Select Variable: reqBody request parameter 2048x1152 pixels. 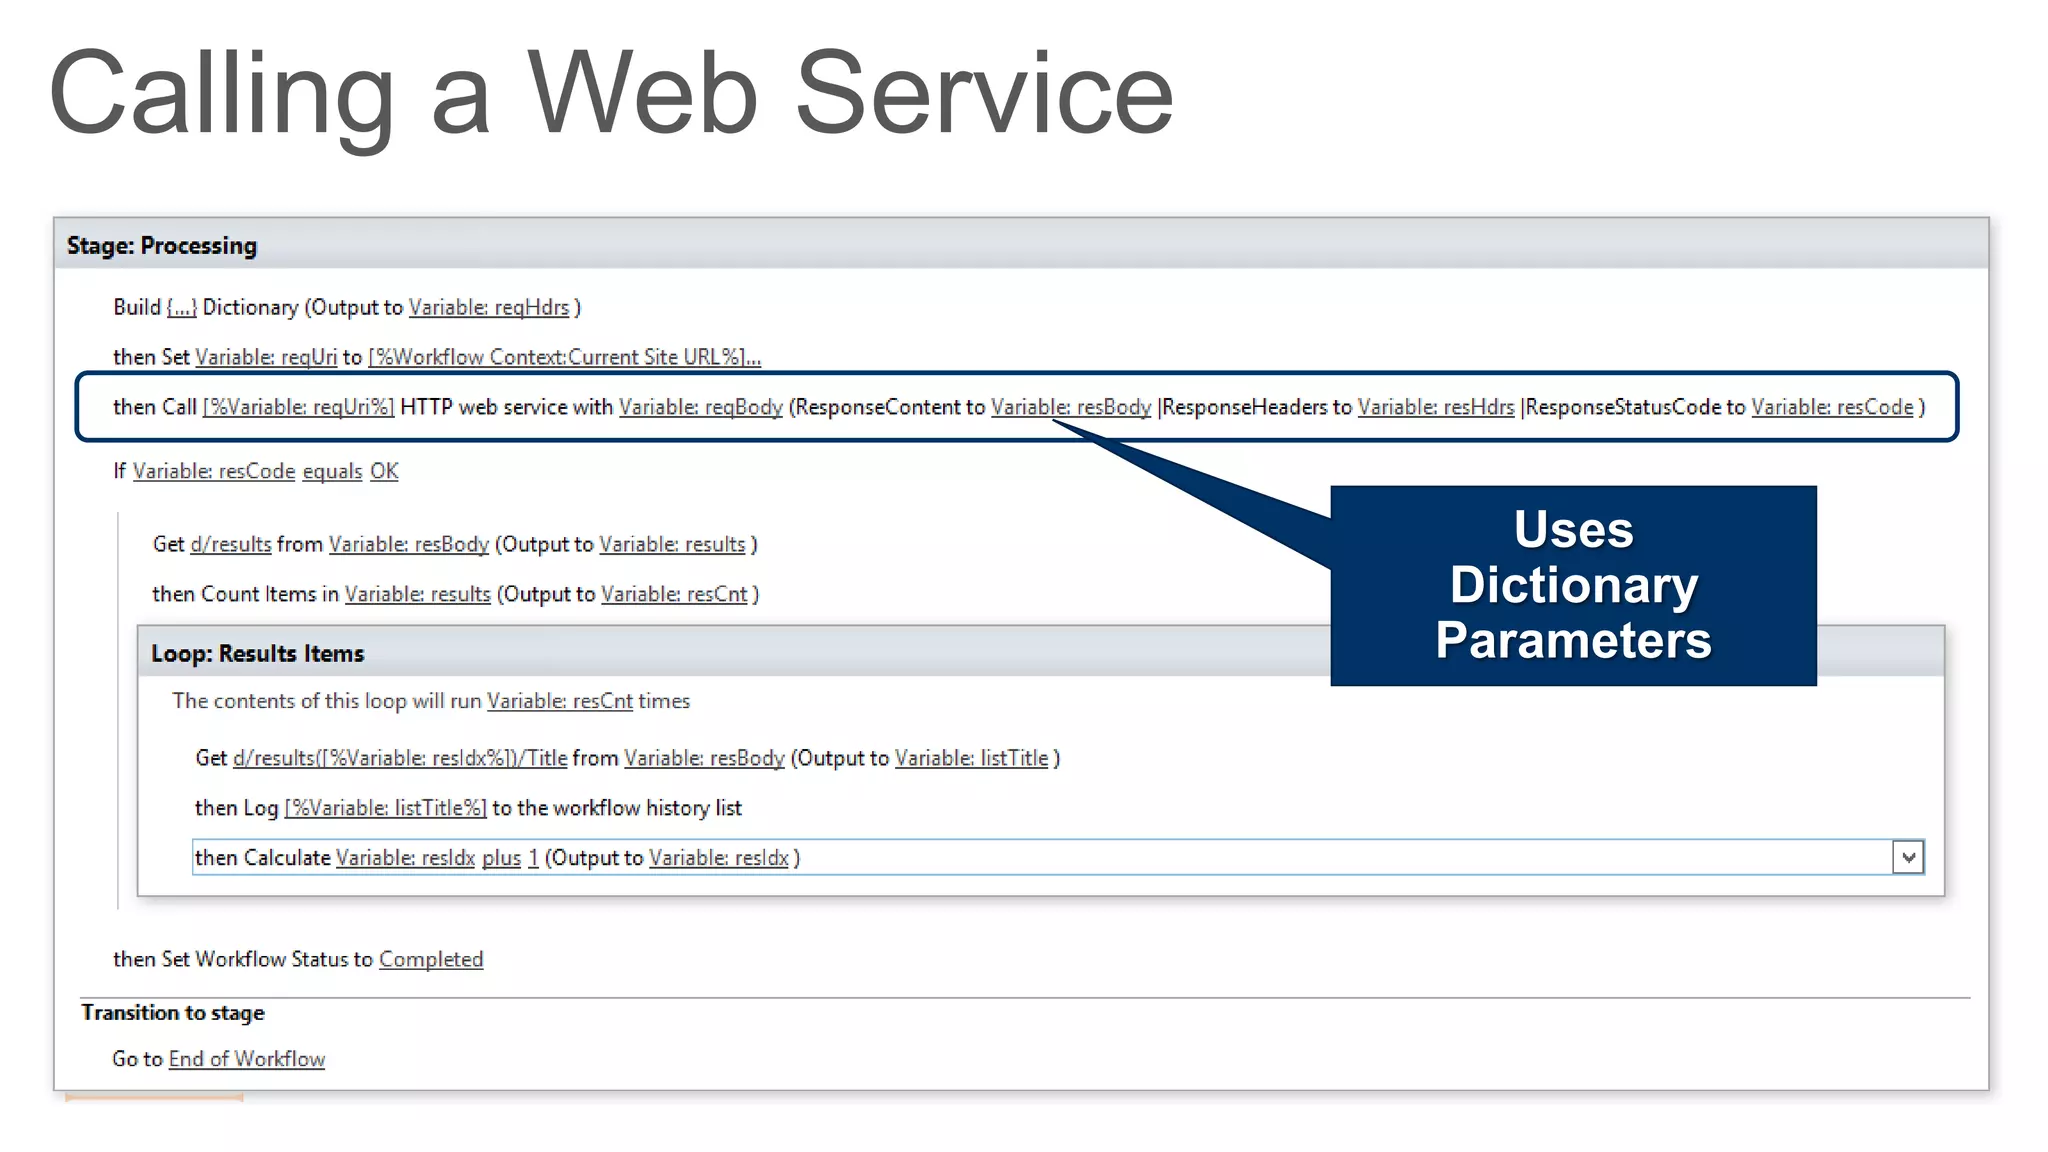pyautogui.click(x=701, y=407)
